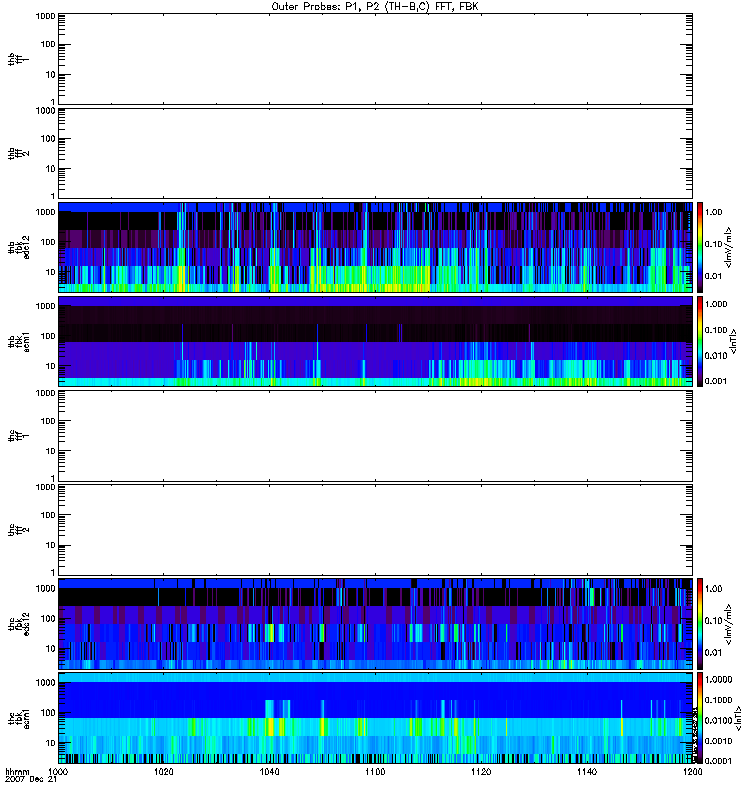Click the second empty thb FFT panel

click(375, 152)
